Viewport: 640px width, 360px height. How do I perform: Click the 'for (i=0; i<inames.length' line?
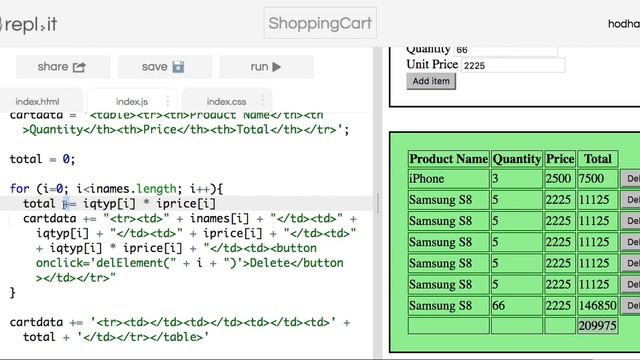click(116, 189)
